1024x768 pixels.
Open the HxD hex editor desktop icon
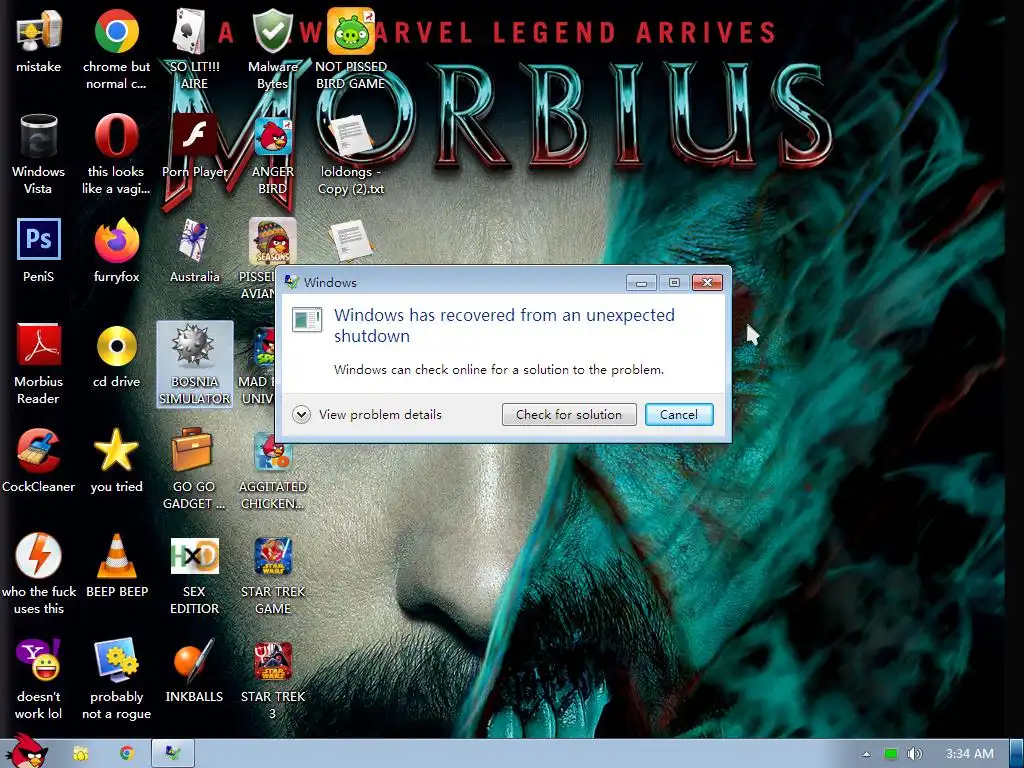click(x=195, y=556)
